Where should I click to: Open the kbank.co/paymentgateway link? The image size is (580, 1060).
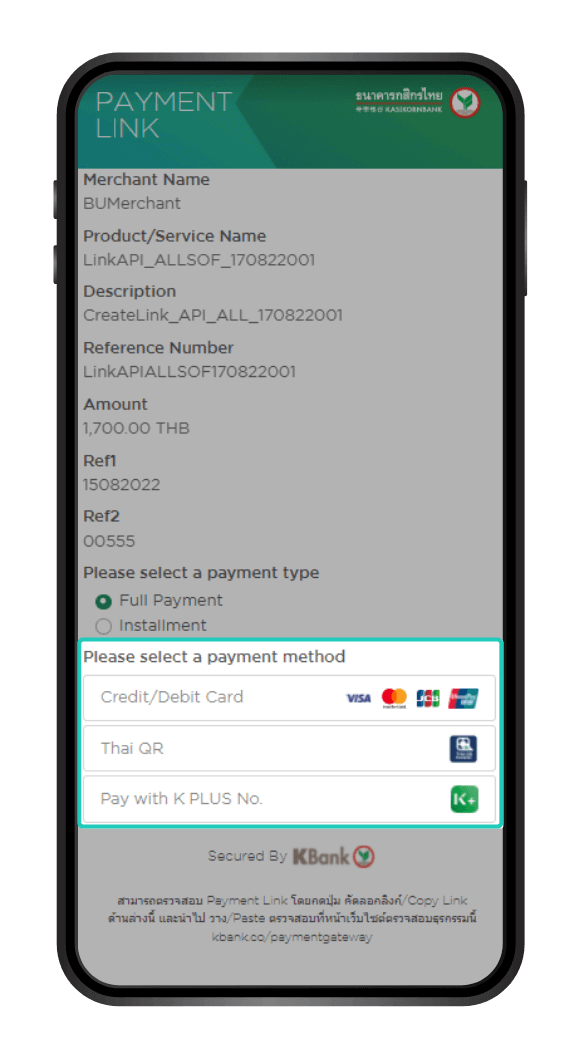point(292,937)
